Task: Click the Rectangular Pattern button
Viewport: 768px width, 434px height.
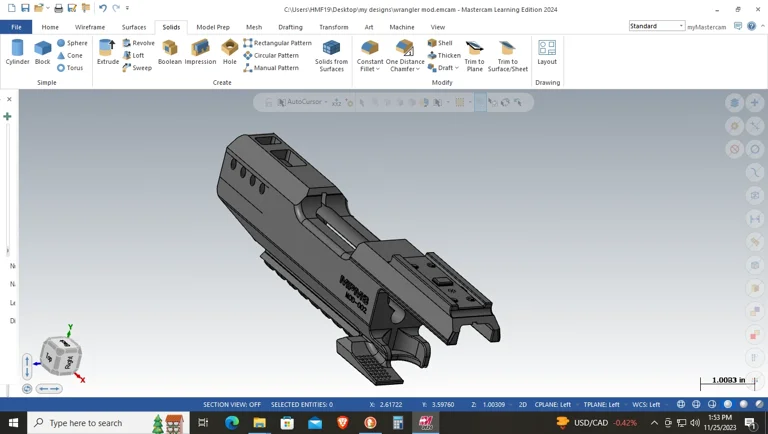Action: [277, 43]
